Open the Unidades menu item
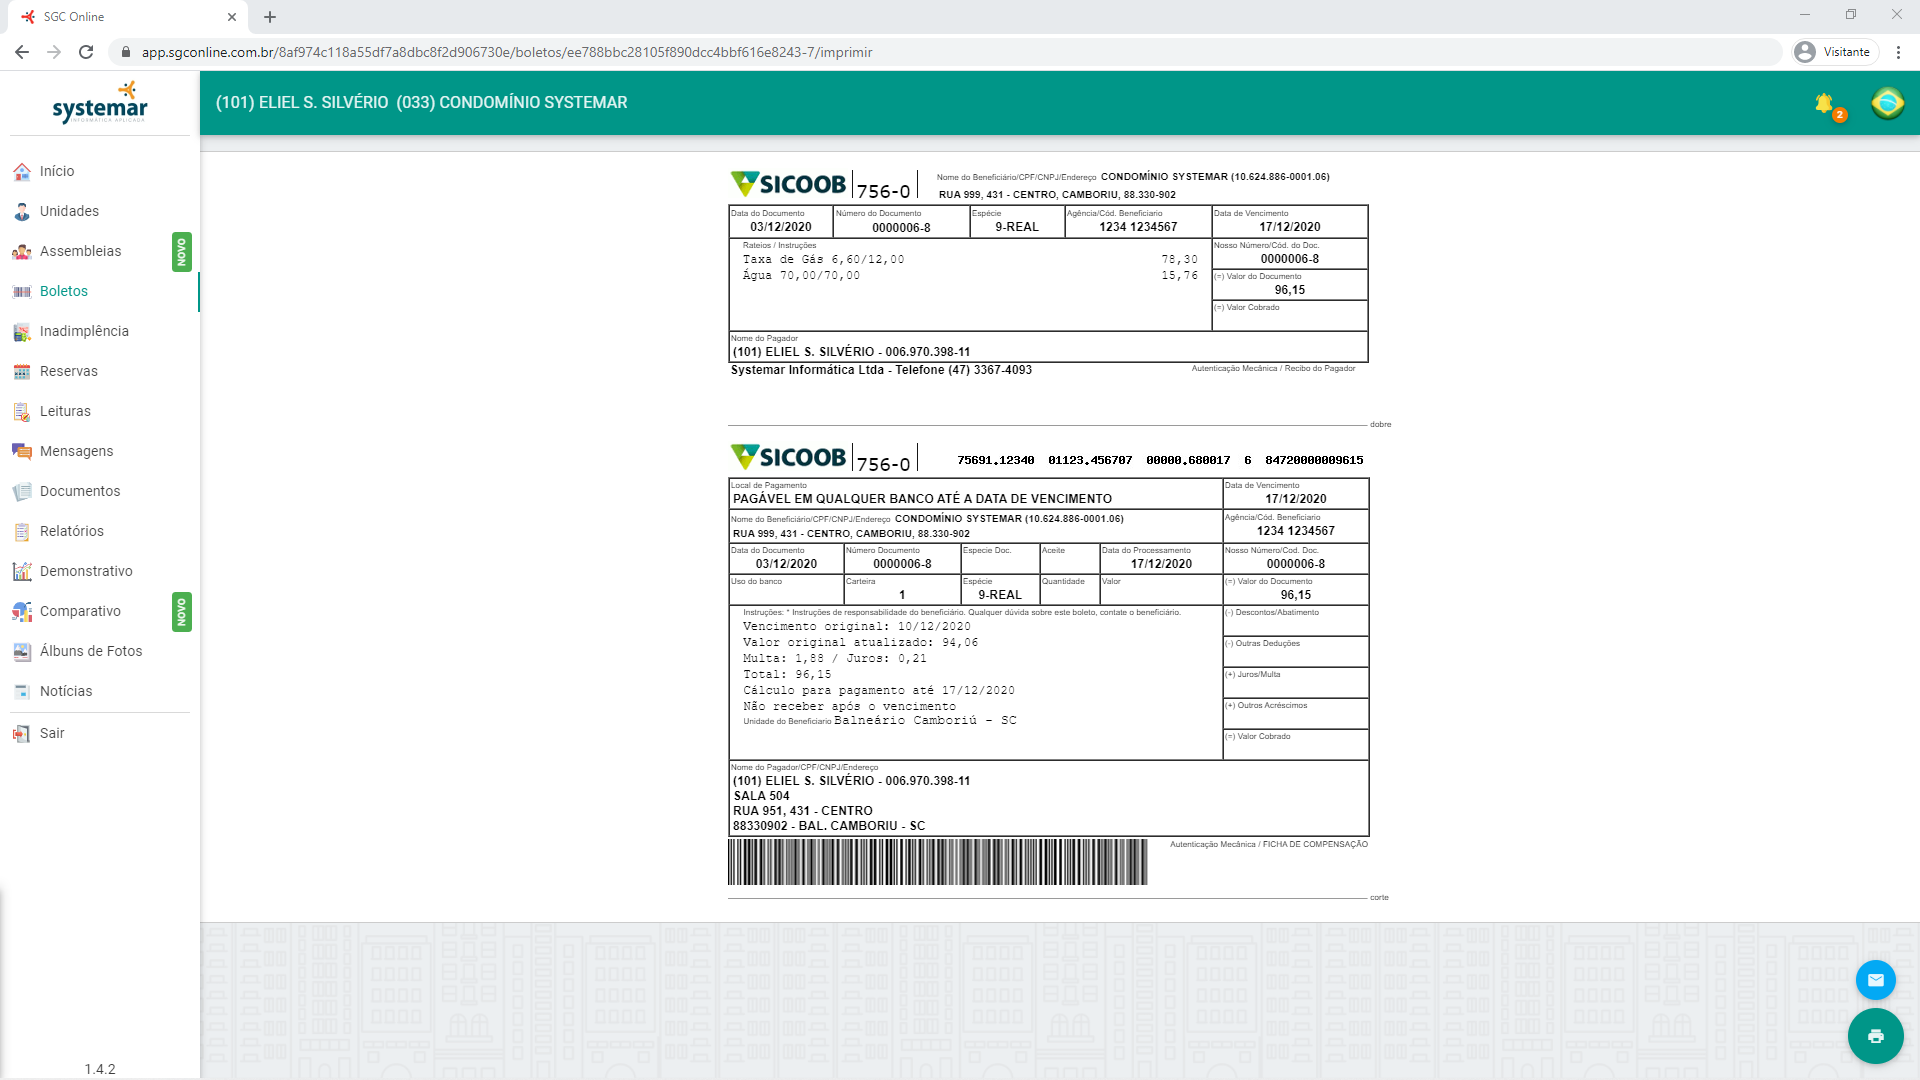The height and width of the screenshot is (1080, 1920). (x=100, y=211)
